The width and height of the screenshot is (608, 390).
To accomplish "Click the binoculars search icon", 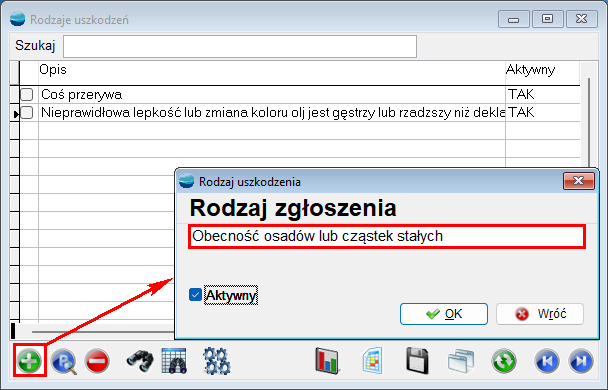I will pos(140,361).
